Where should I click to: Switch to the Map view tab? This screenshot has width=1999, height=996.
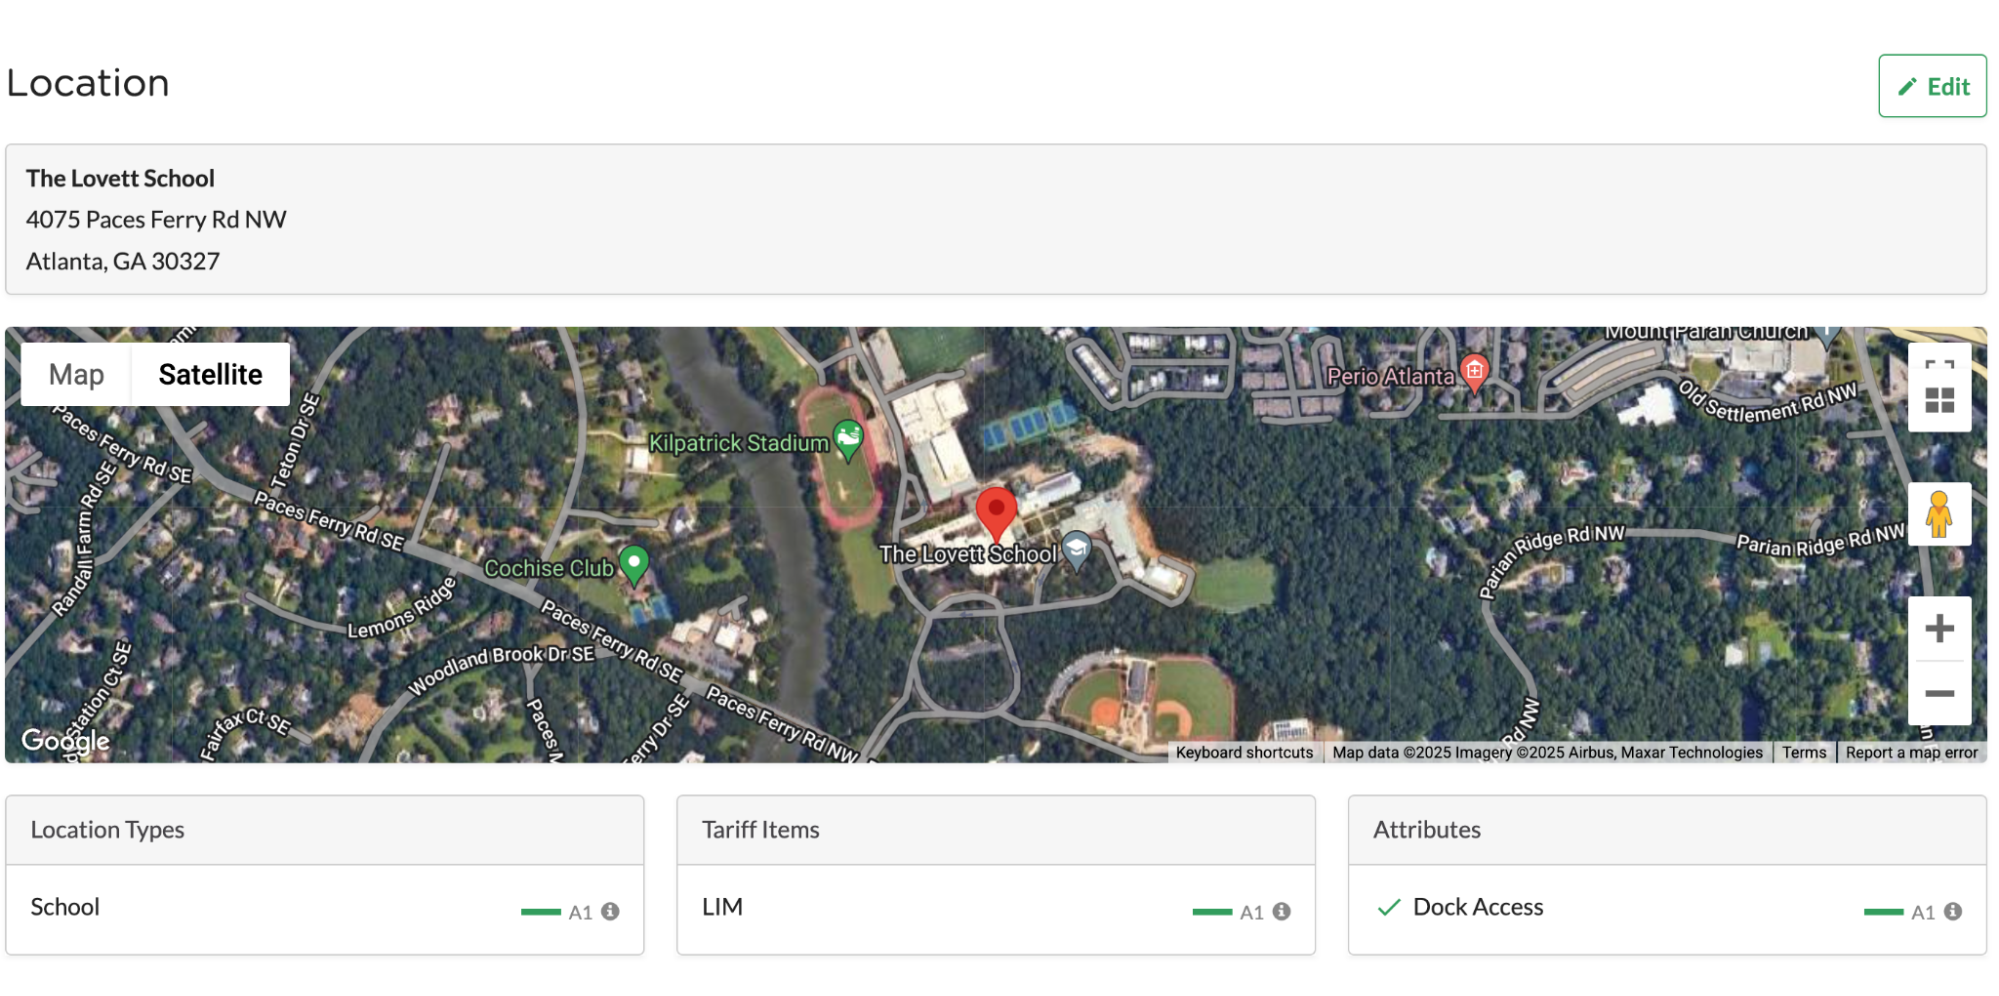click(x=76, y=375)
